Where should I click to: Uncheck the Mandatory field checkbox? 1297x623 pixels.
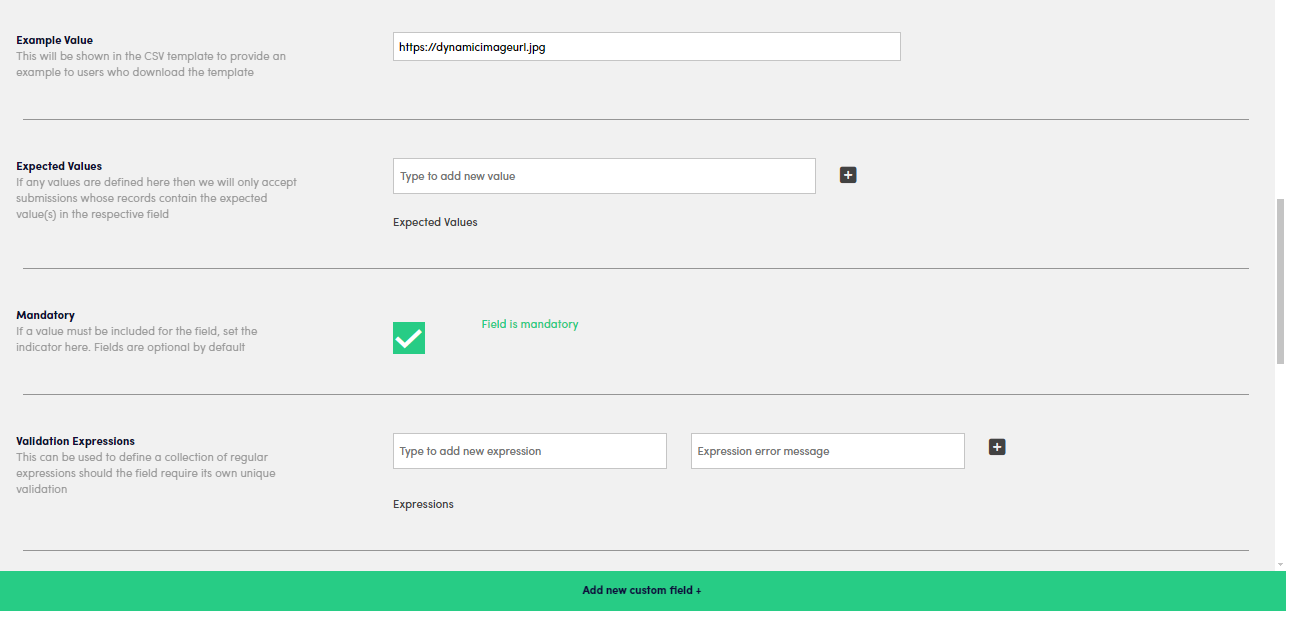click(409, 338)
